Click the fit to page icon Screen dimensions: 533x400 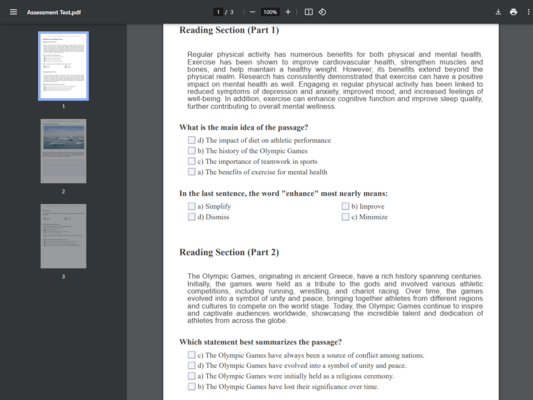click(309, 12)
